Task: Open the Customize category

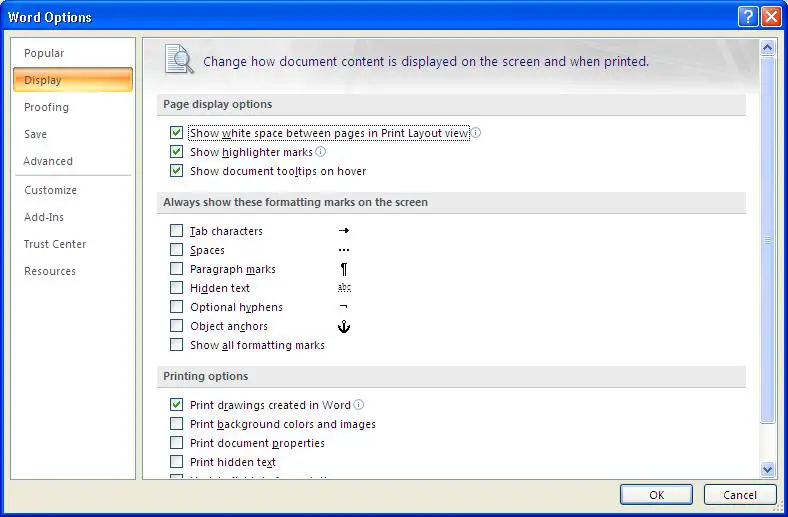Action: click(73, 190)
